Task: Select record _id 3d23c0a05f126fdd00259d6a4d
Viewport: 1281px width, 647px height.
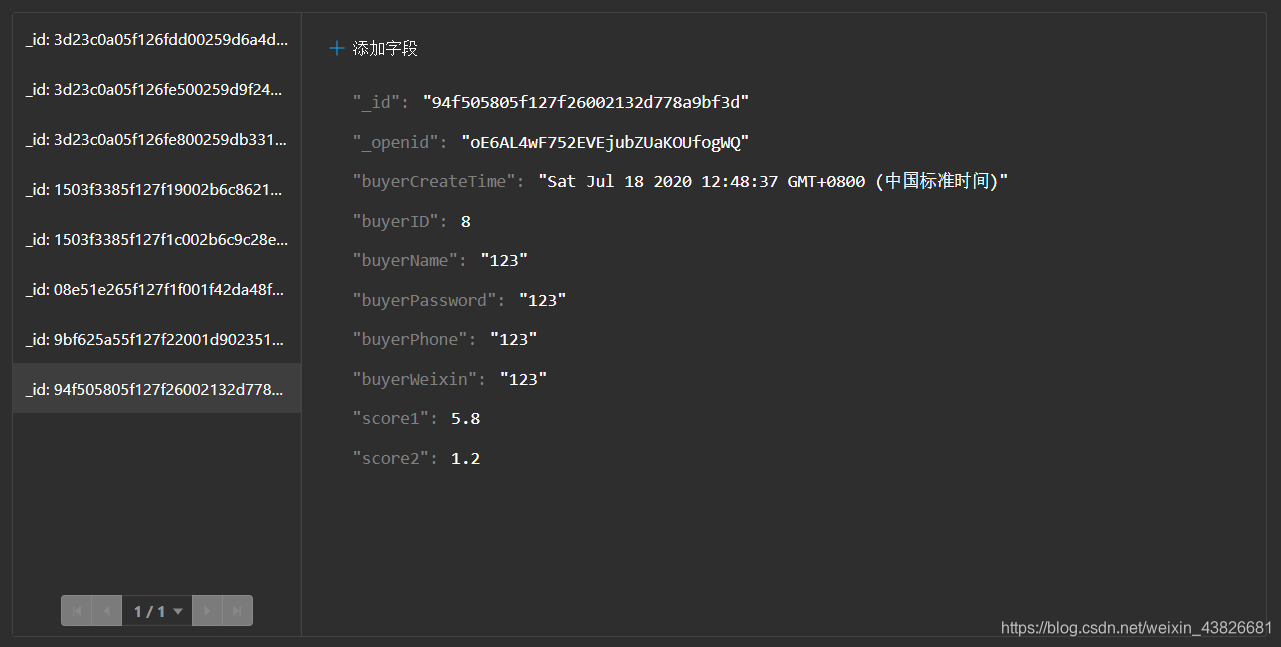Action: coord(157,39)
